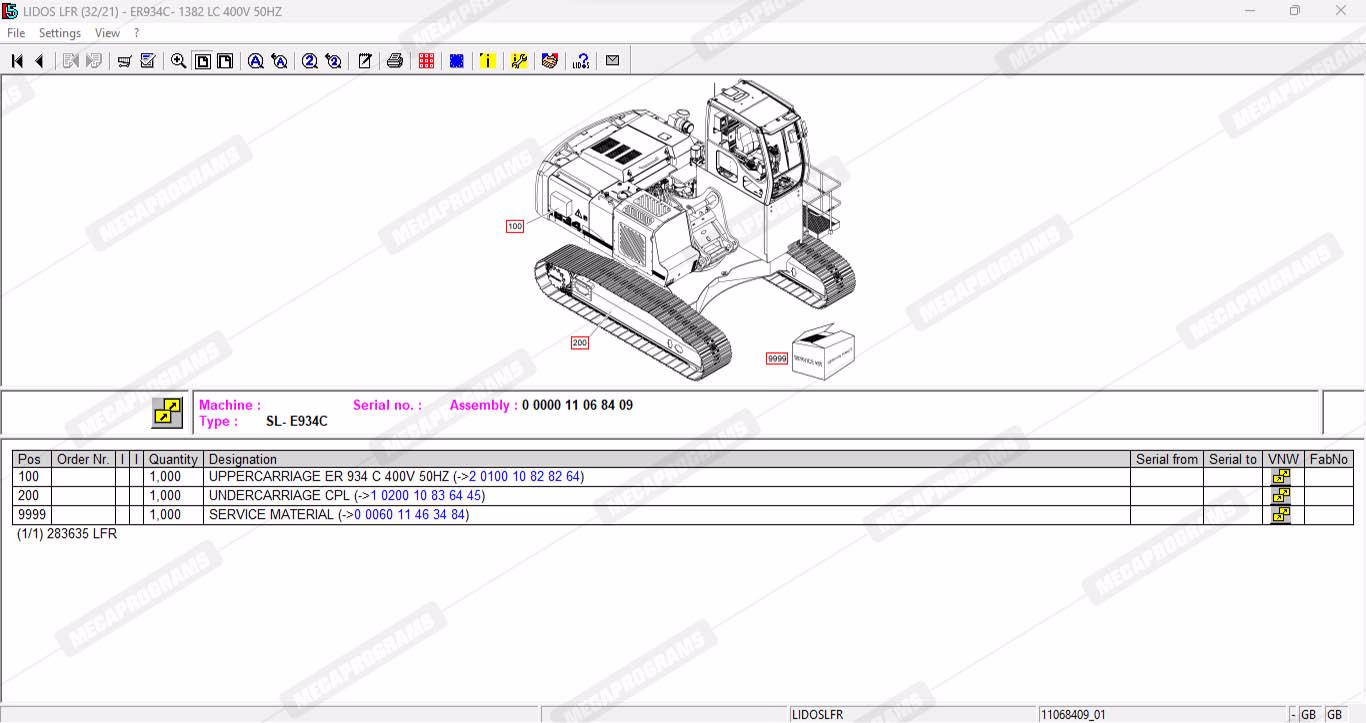Click the handshake icon

click(x=549, y=61)
